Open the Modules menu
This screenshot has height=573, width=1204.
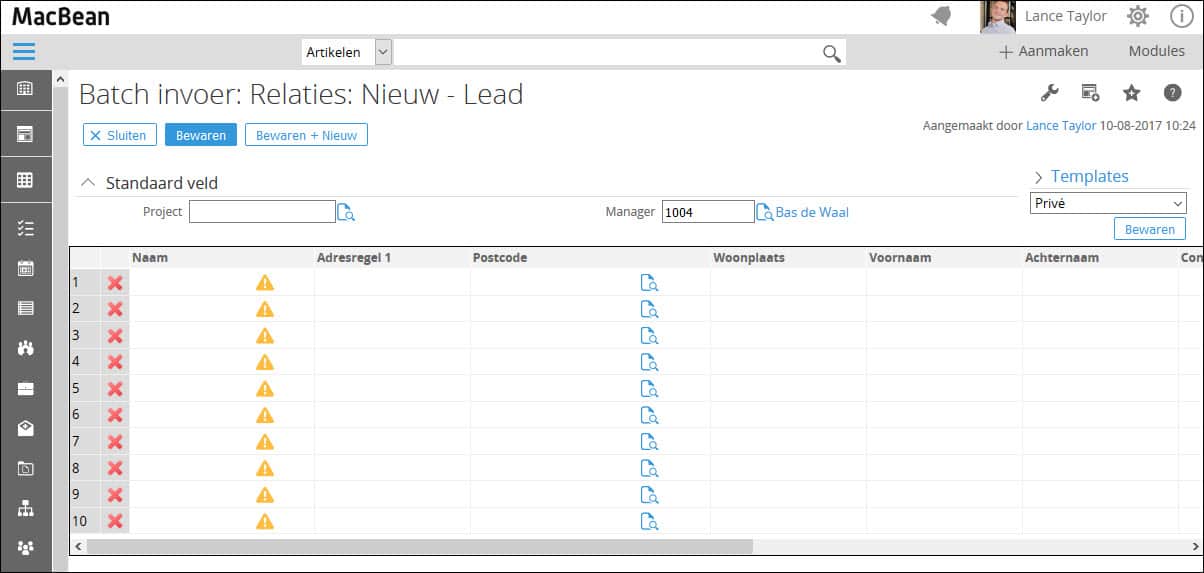pyautogui.click(x=1156, y=51)
